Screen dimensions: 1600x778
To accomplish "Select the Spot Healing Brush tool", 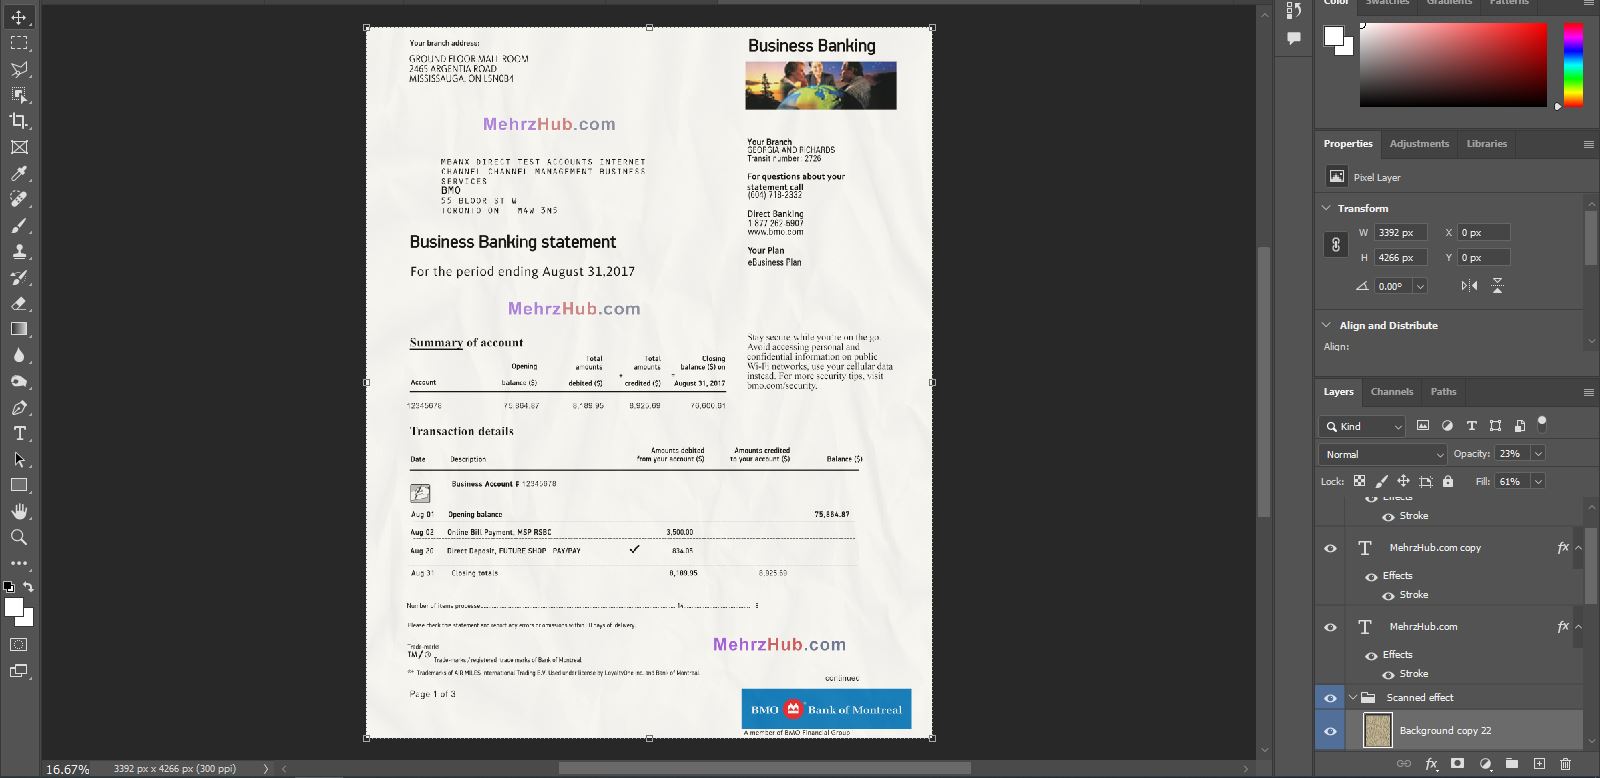I will click(x=19, y=199).
